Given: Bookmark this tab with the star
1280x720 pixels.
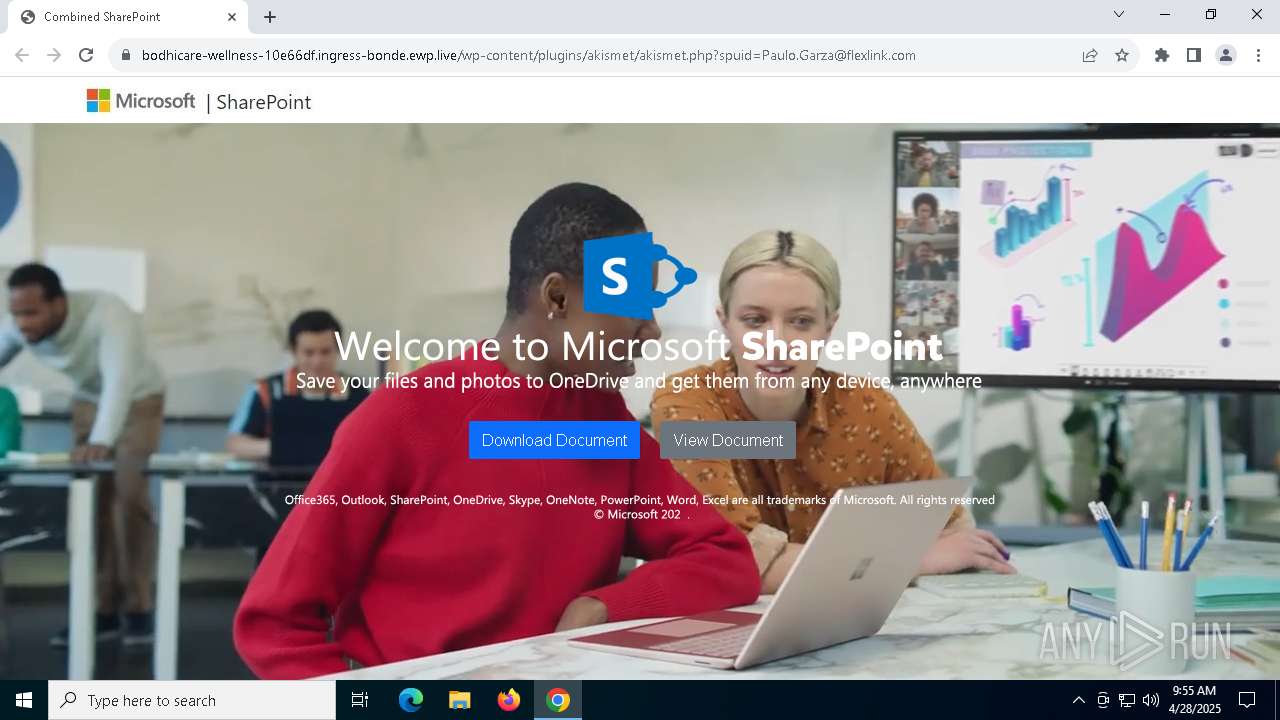Looking at the screenshot, I should coord(1122,55).
